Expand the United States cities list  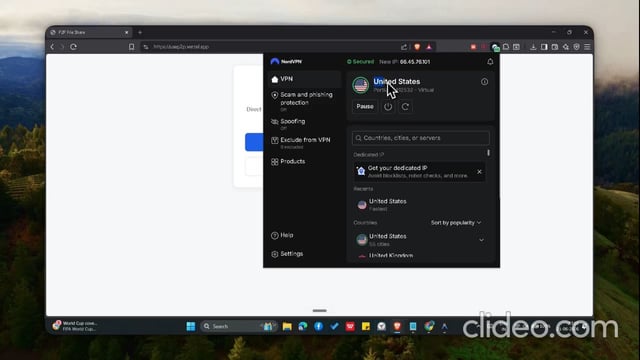(x=481, y=240)
